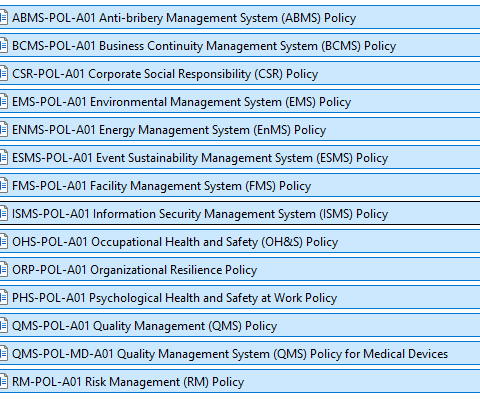Click document icon beside ENMS-POL-A01 Energy policy
This screenshot has height=408, width=480.
point(4,129)
